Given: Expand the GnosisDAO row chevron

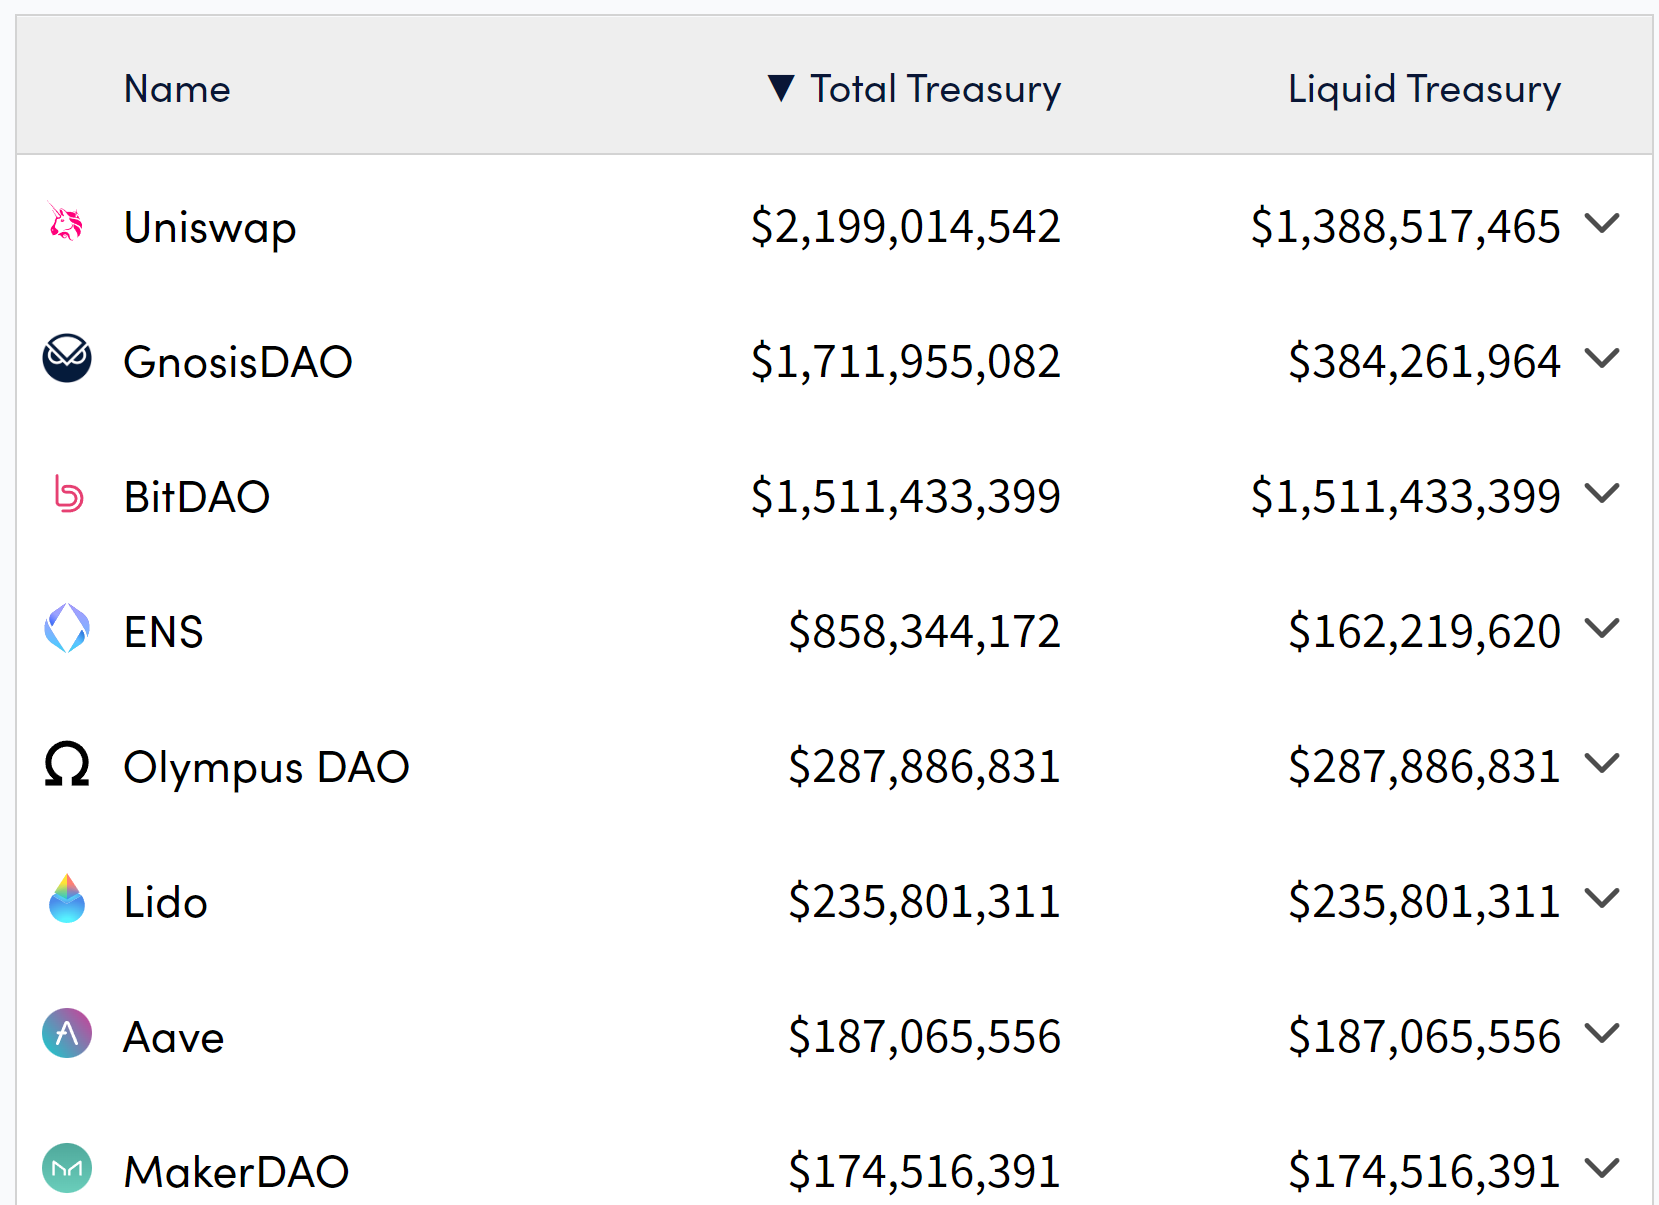Looking at the screenshot, I should tap(1602, 358).
